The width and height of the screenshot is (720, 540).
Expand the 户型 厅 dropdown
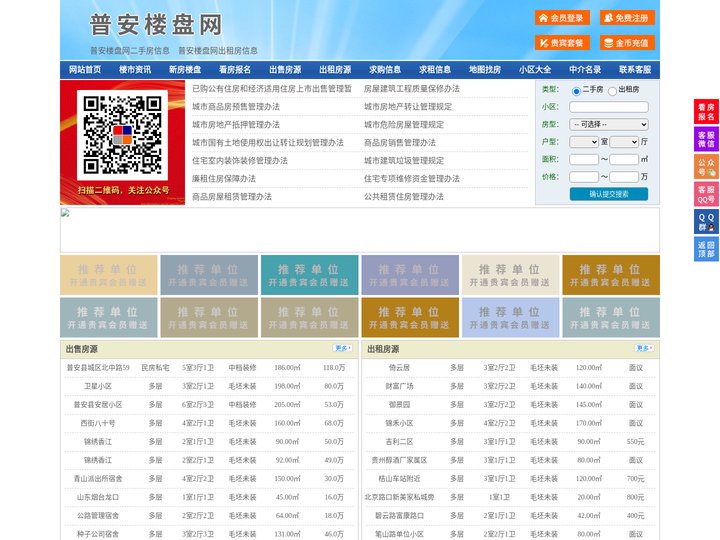pos(624,142)
